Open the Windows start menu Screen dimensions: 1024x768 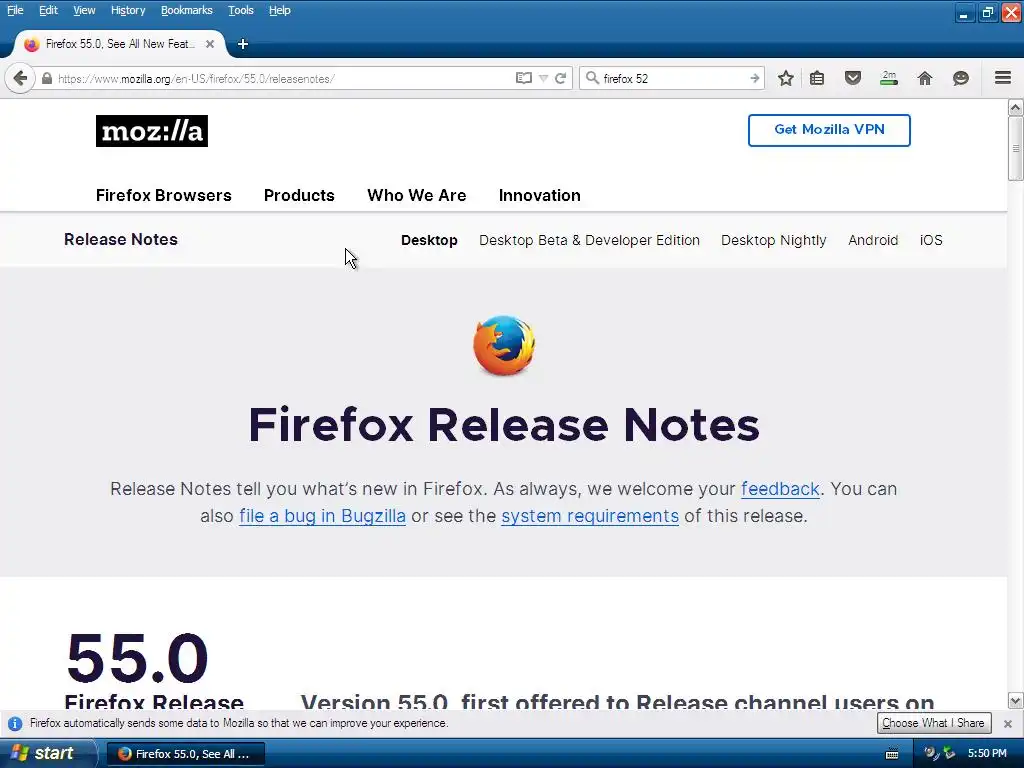pos(46,754)
